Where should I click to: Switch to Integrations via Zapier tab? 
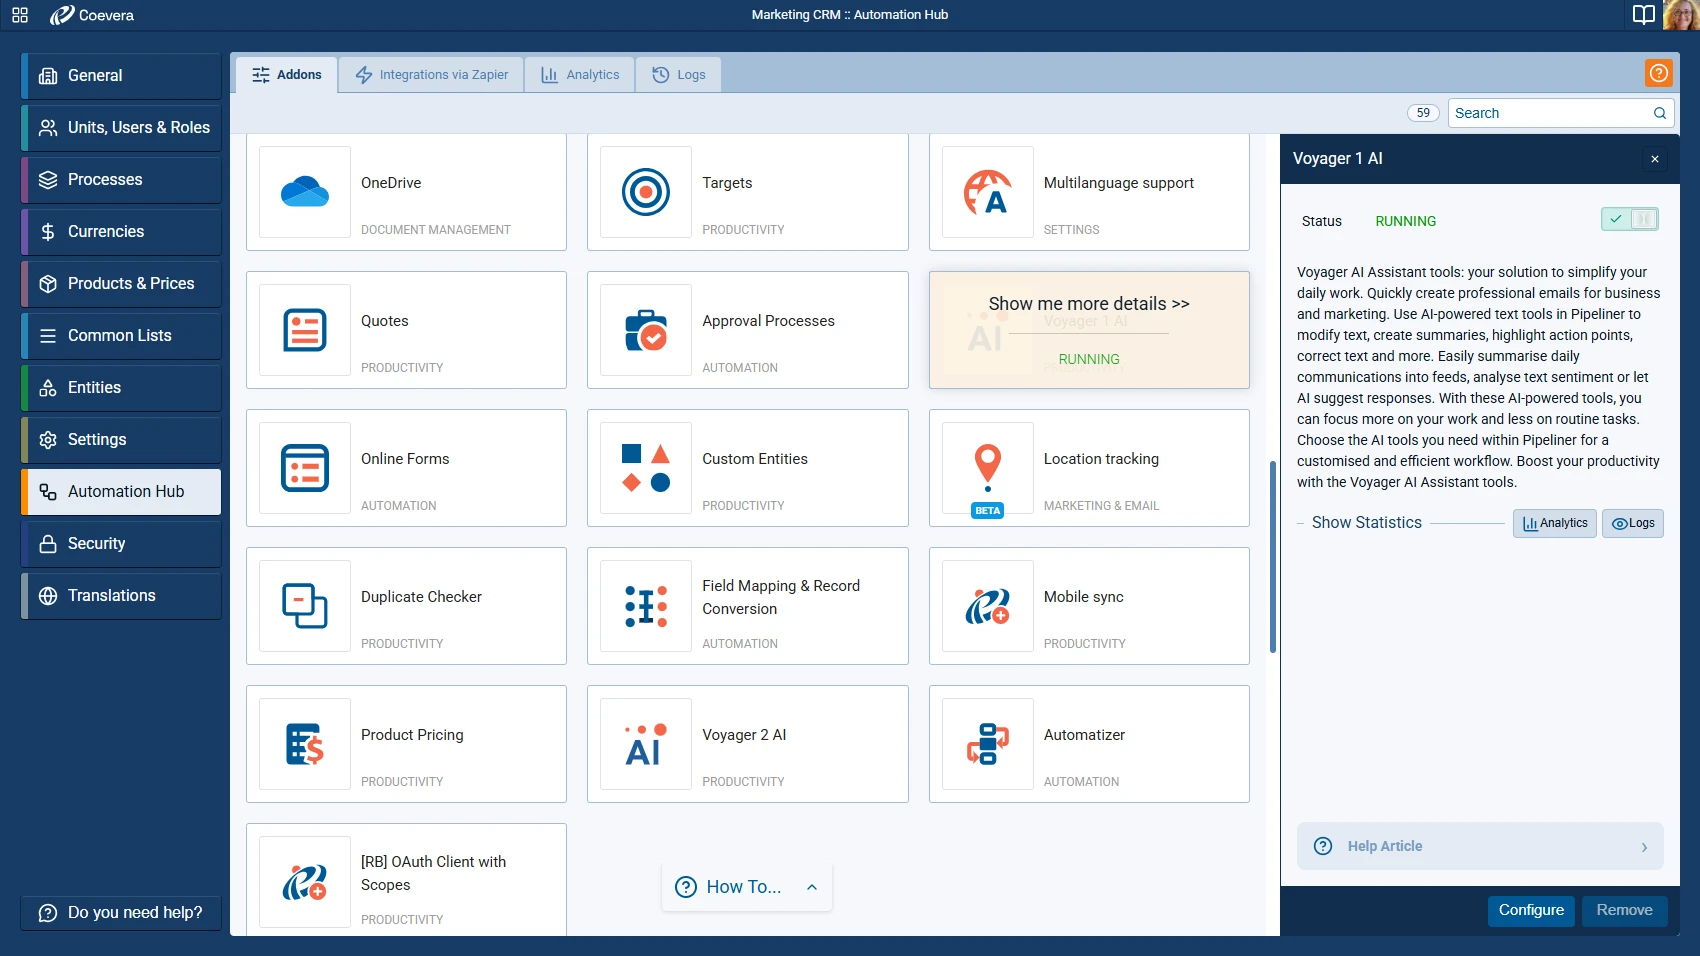pyautogui.click(x=432, y=74)
